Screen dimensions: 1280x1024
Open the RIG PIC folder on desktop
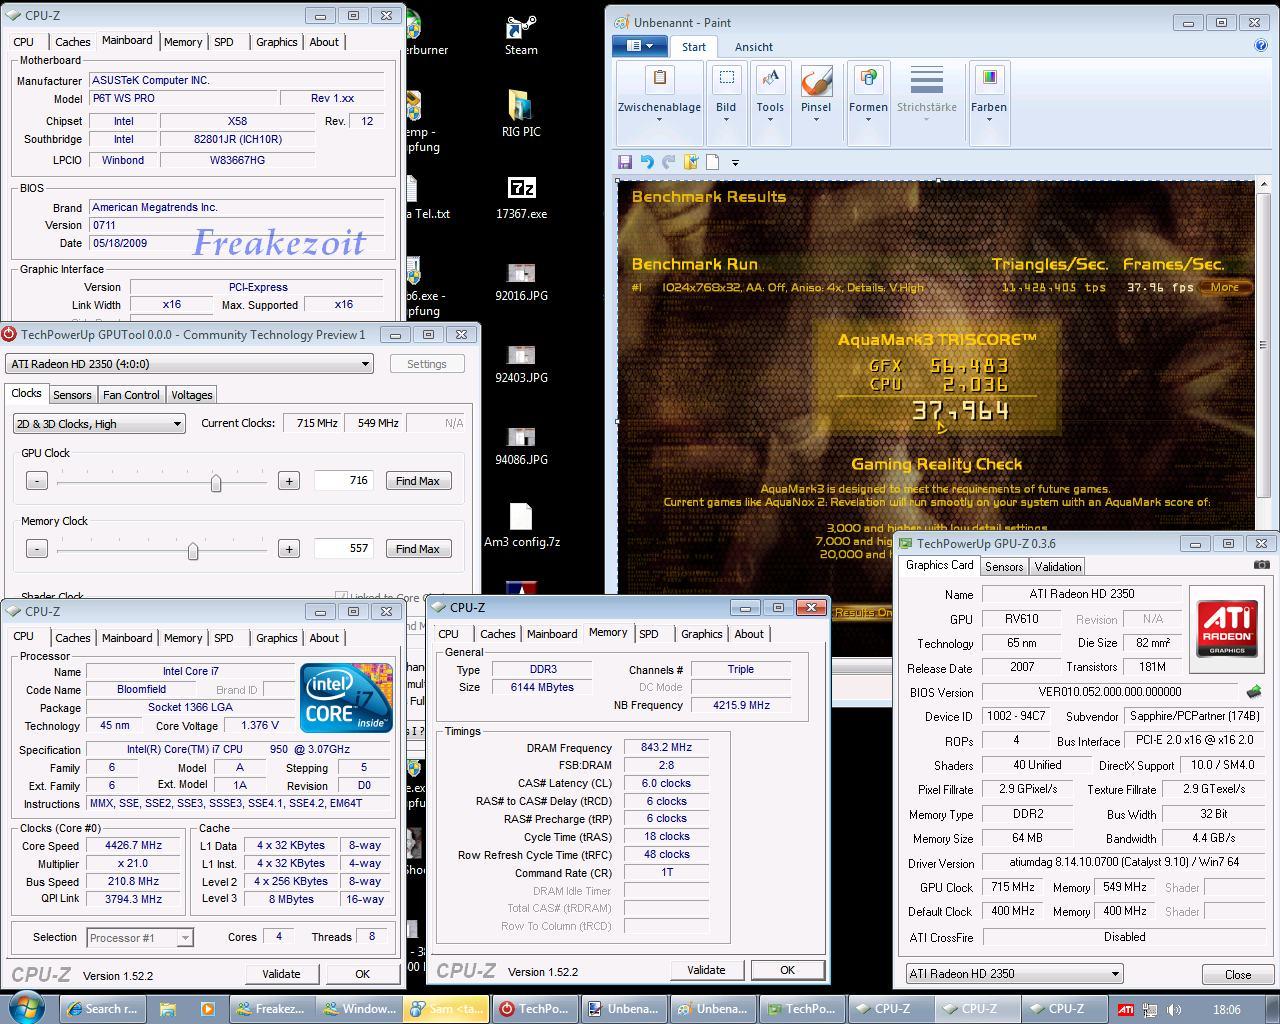tap(521, 113)
